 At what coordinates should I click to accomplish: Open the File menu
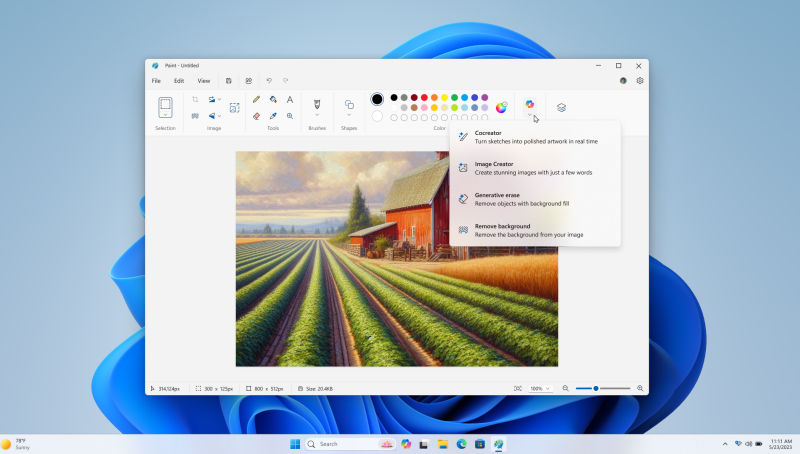coord(156,80)
